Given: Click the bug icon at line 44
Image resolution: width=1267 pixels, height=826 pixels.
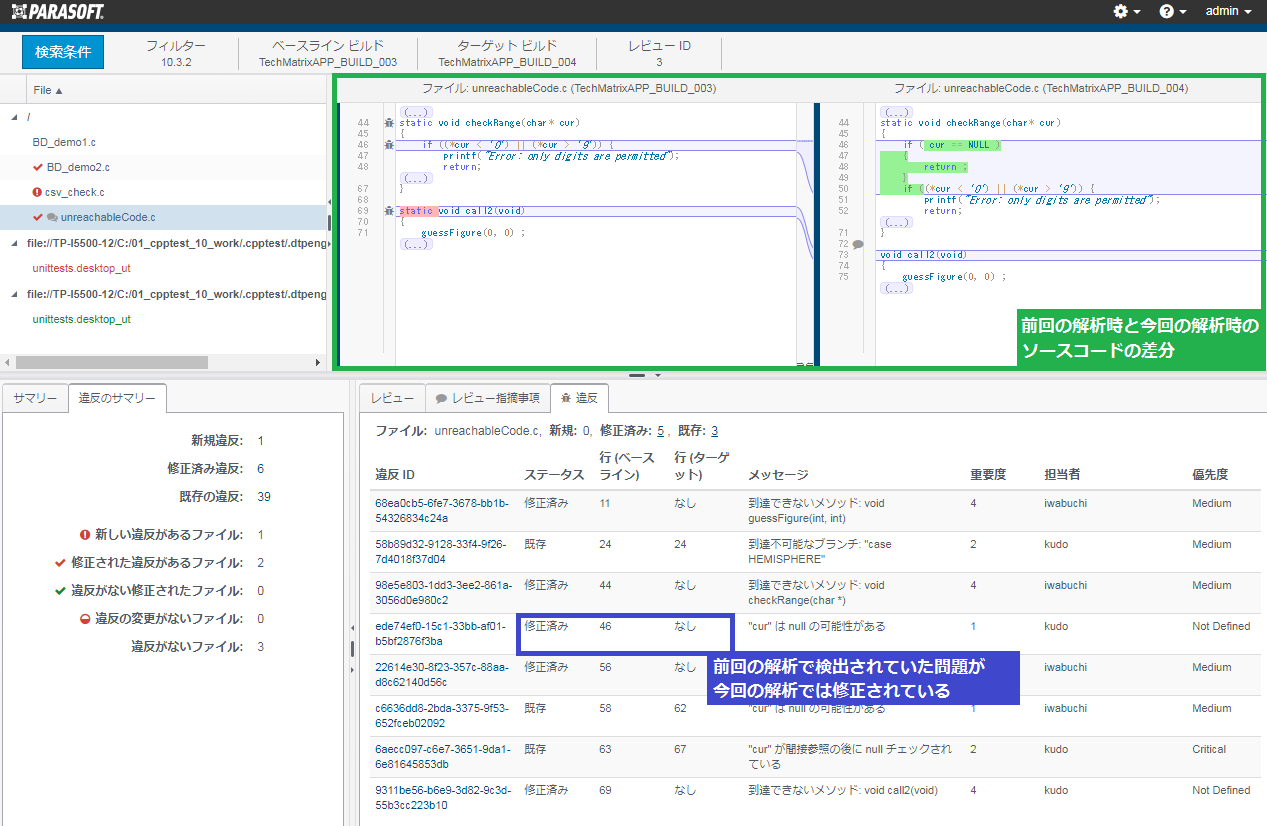Looking at the screenshot, I should (389, 123).
